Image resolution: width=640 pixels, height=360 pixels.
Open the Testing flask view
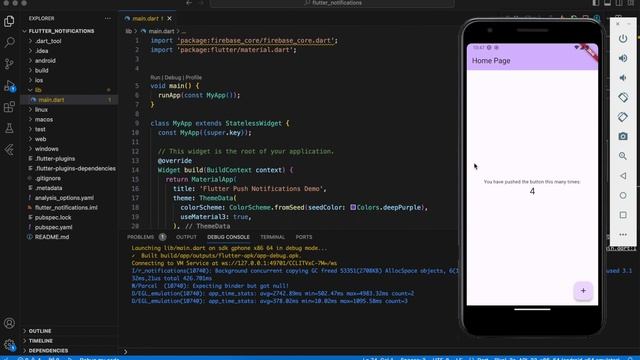[9, 129]
